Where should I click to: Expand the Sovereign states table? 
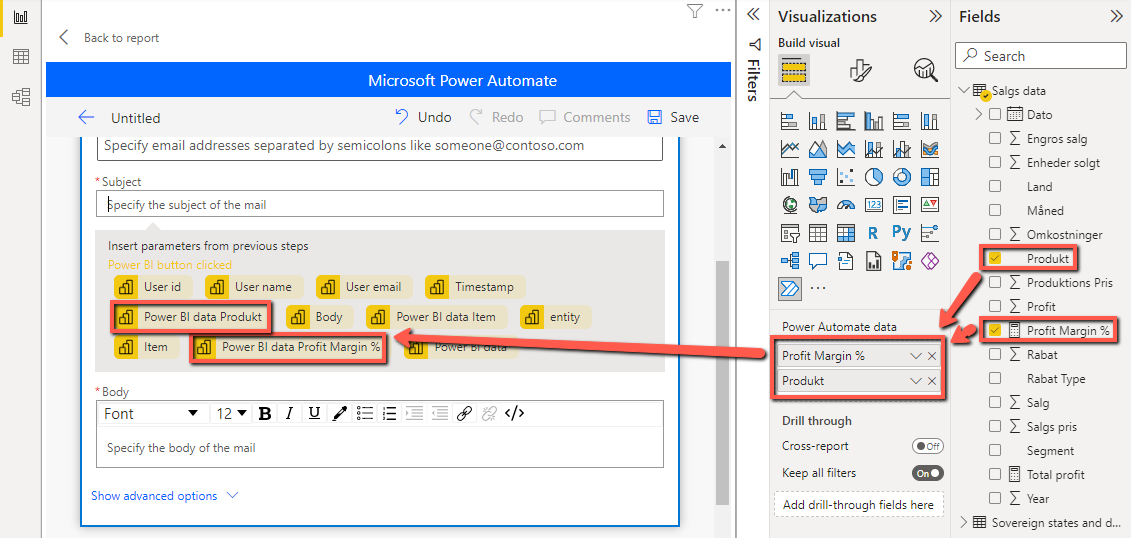pyautogui.click(x=964, y=522)
